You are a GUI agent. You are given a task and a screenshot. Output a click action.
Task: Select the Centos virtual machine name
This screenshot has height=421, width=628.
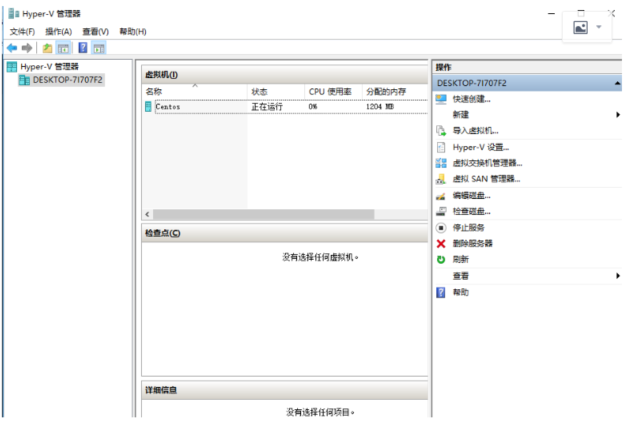(x=167, y=107)
